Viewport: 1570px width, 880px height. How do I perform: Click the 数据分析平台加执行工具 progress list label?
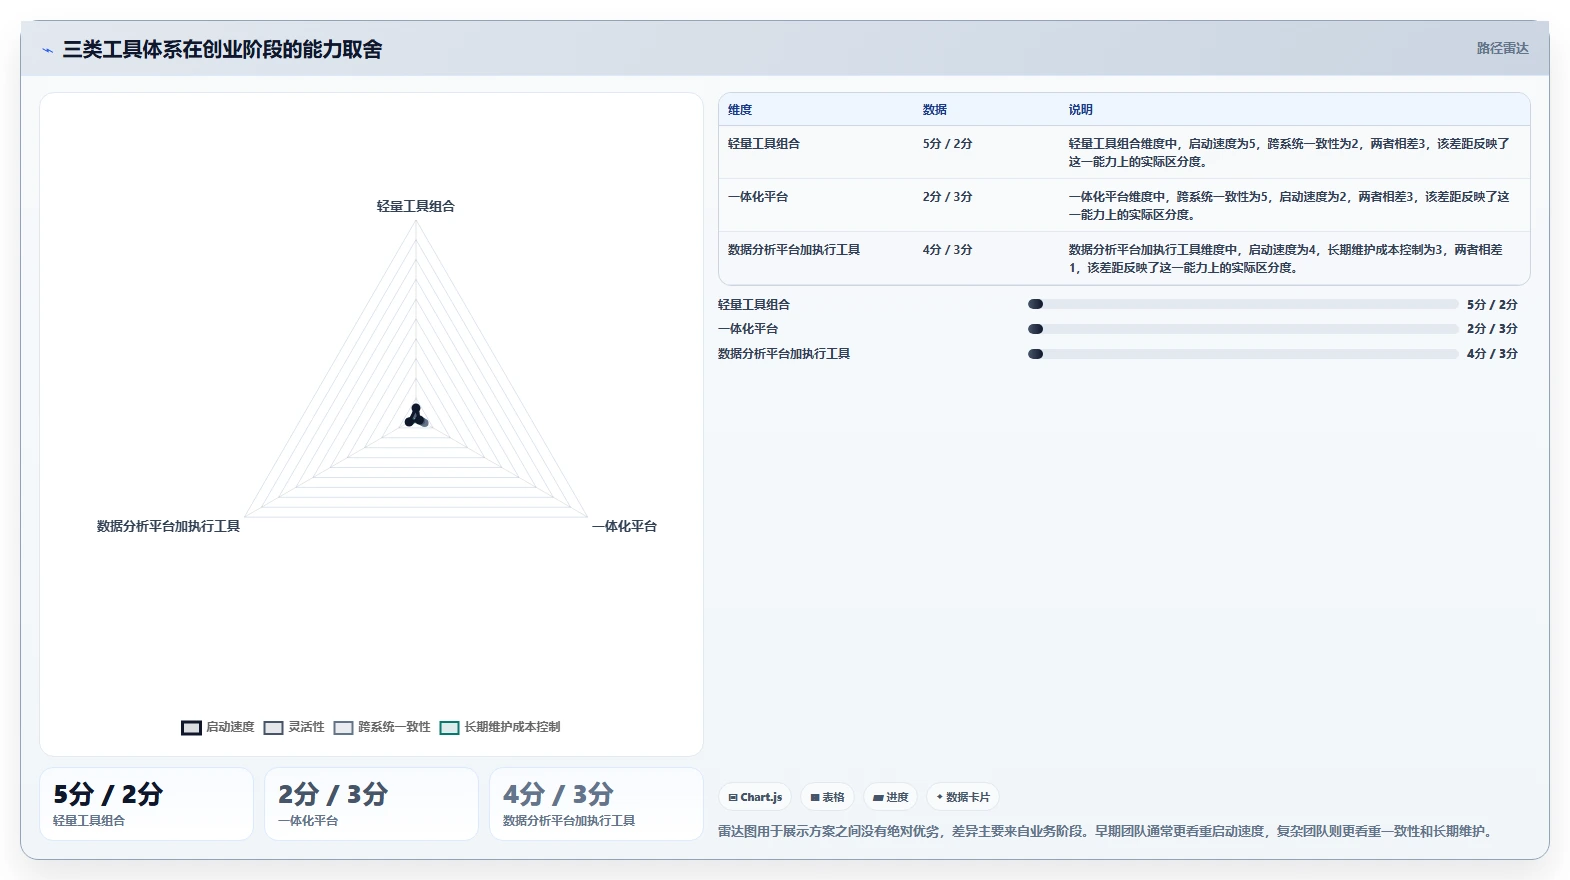pos(784,354)
